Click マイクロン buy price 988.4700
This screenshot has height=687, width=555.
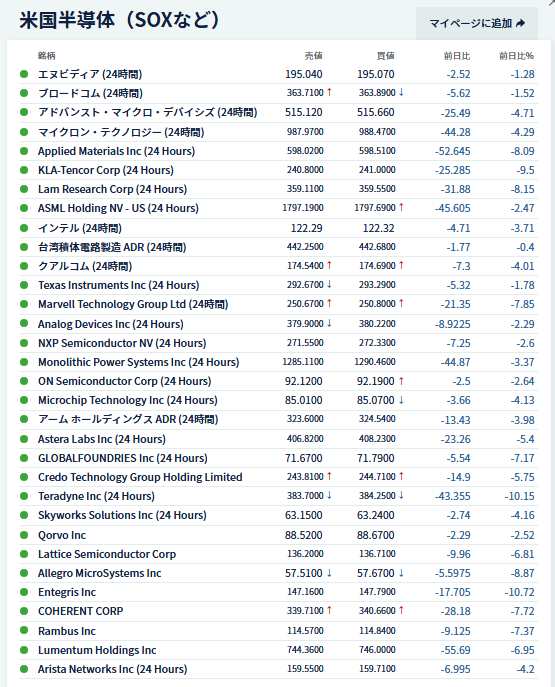377,132
